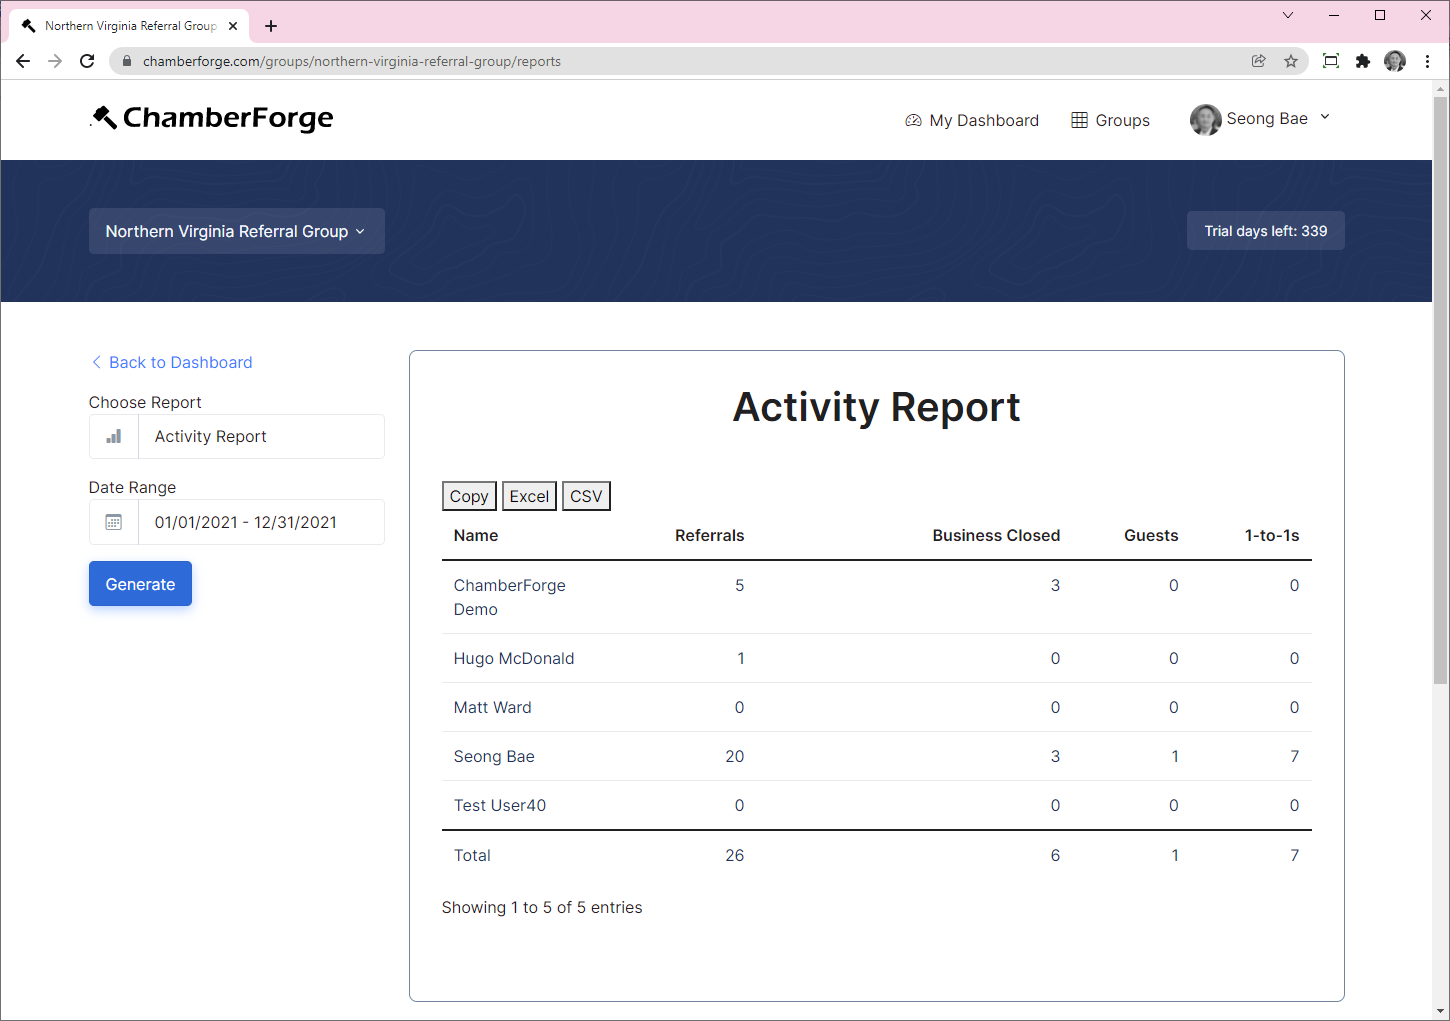Open the calendar icon in Date Range
1450x1021 pixels.
pyautogui.click(x=113, y=521)
